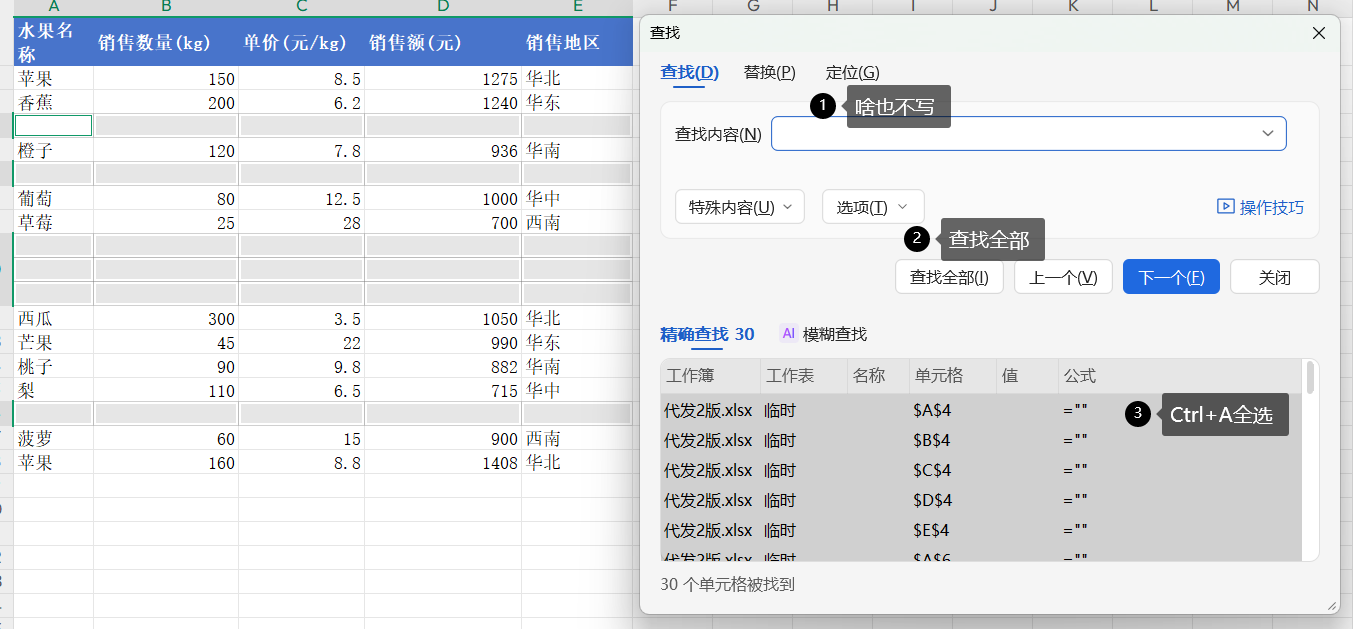Select the result row for $C$4
The height and width of the screenshot is (629, 1353).
coord(981,470)
